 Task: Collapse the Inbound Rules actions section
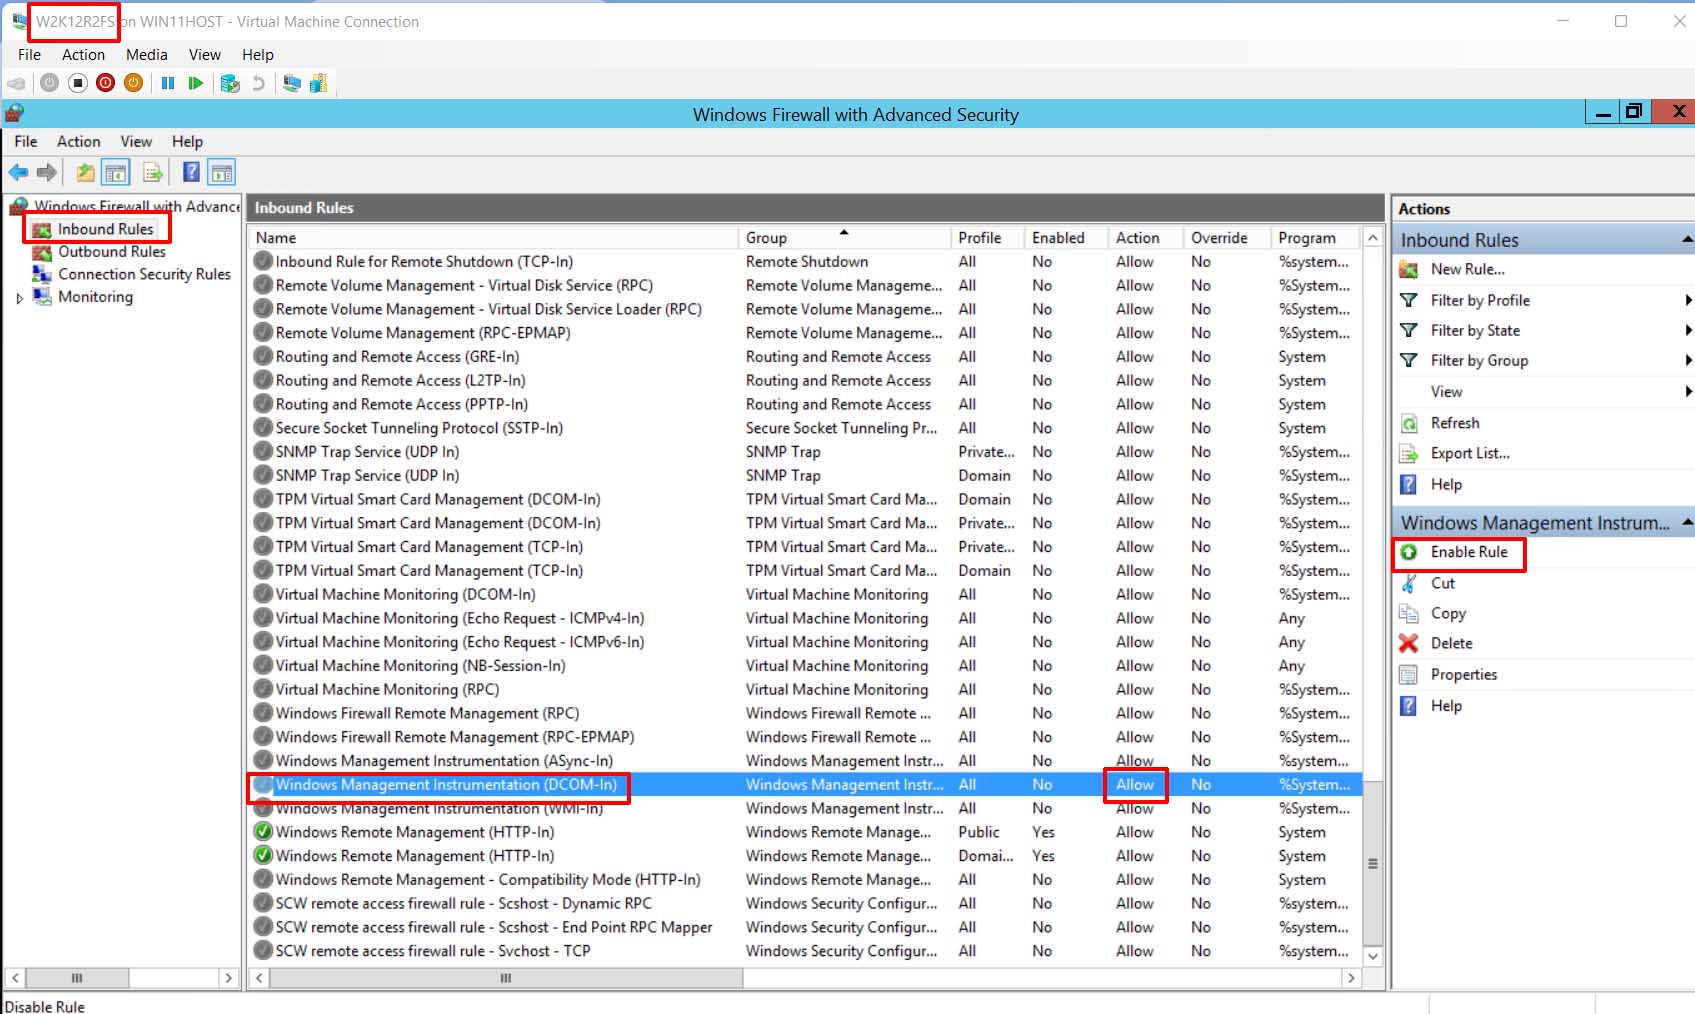1687,240
